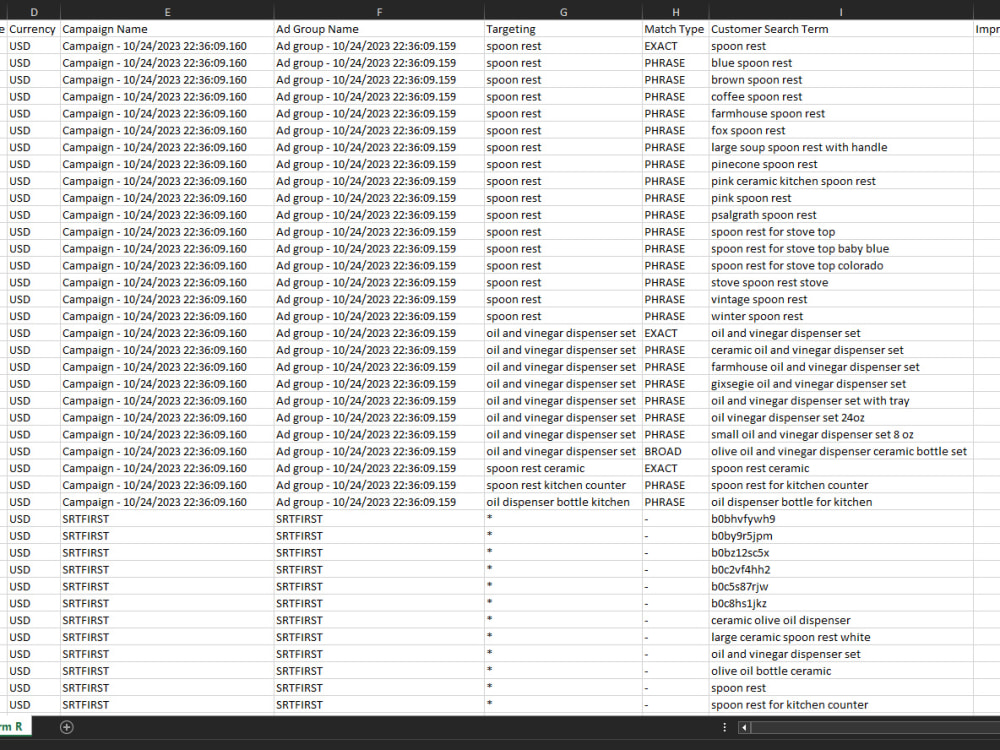
Task: Select 'ceramic oil and vinegar dispenser set' cell
Action: tap(841, 350)
